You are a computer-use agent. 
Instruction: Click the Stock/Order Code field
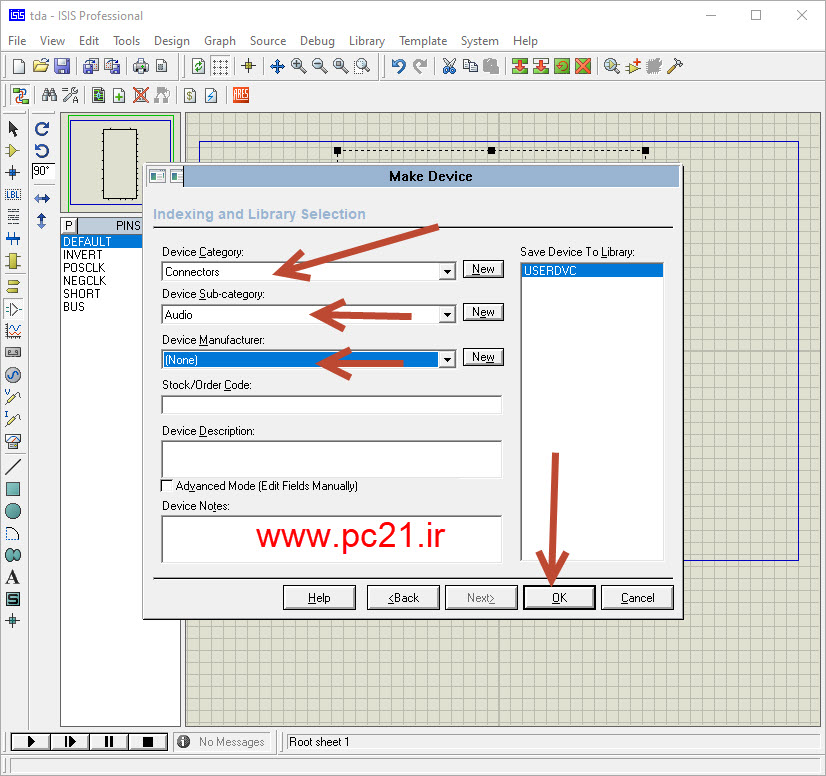coord(332,405)
